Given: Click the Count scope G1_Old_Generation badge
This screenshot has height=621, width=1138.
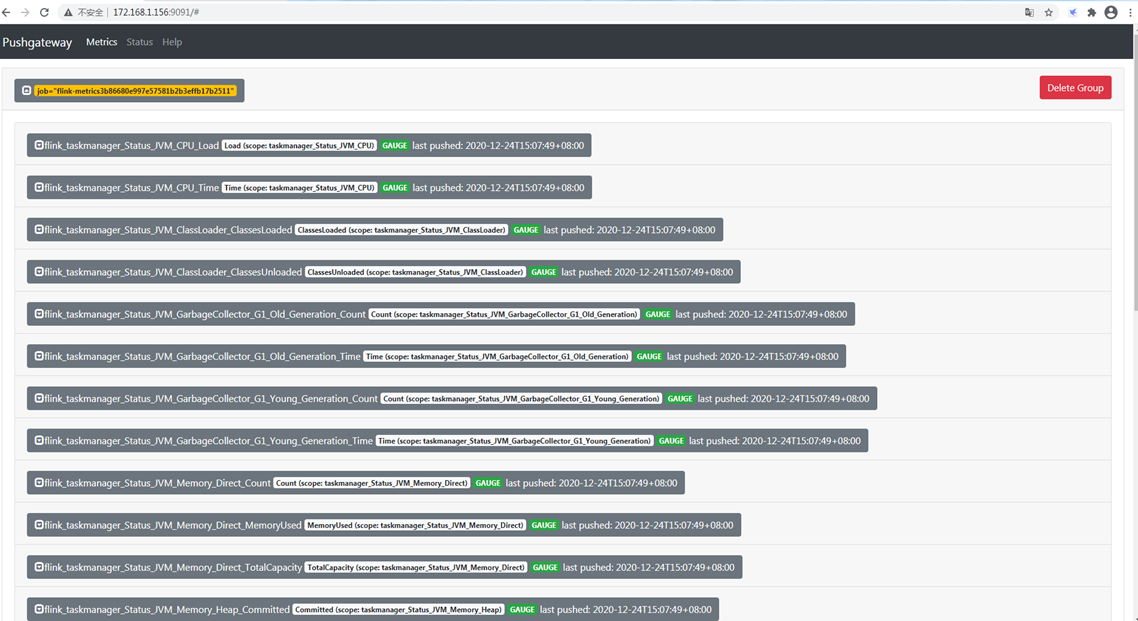Looking at the screenshot, I should click(x=504, y=314).
